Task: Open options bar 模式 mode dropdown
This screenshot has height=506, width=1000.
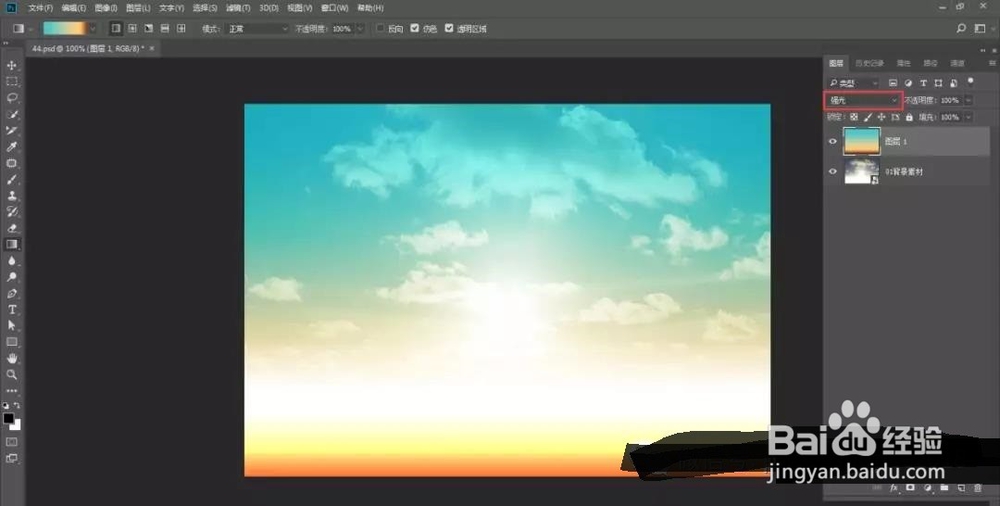Action: tap(258, 29)
